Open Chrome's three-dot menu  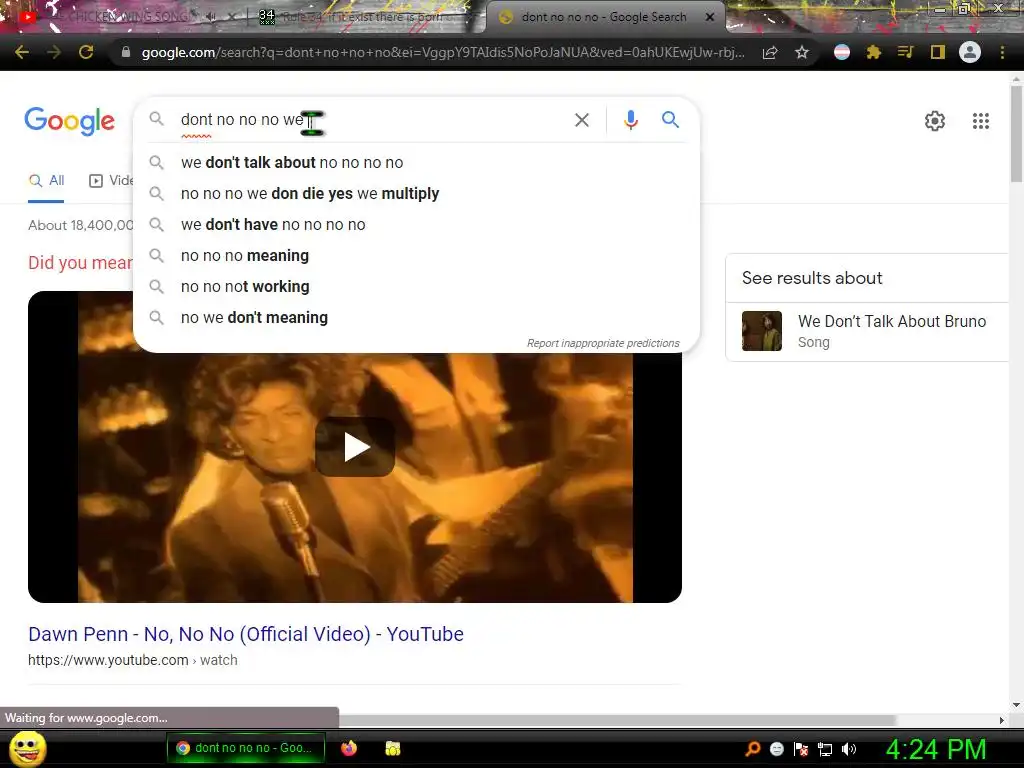pyautogui.click(x=1002, y=52)
